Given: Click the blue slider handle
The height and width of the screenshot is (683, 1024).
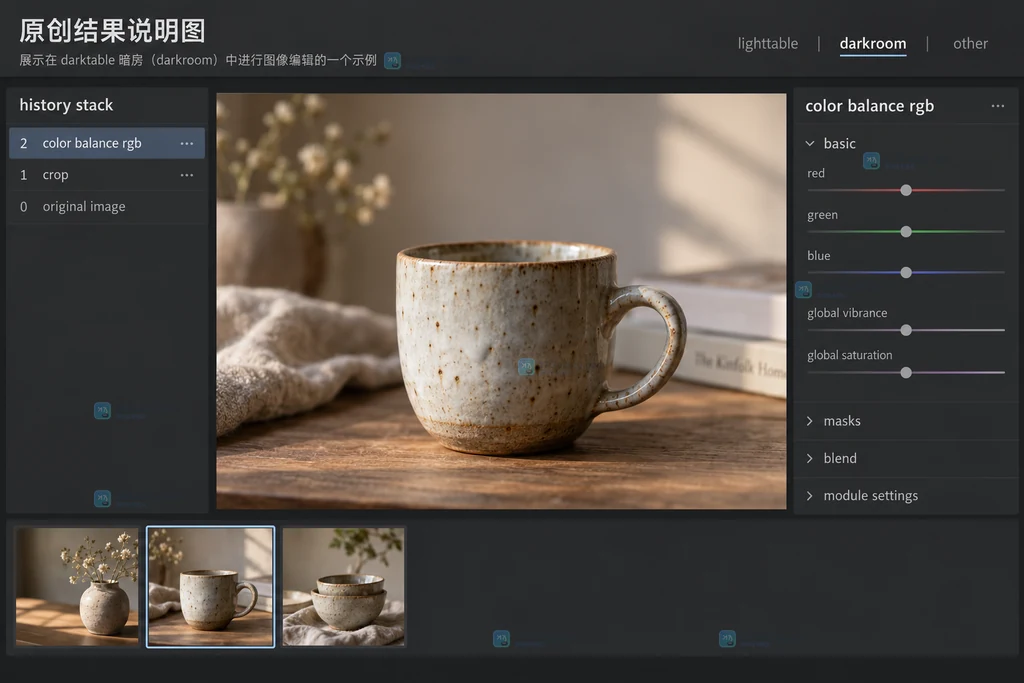Looking at the screenshot, I should (906, 272).
